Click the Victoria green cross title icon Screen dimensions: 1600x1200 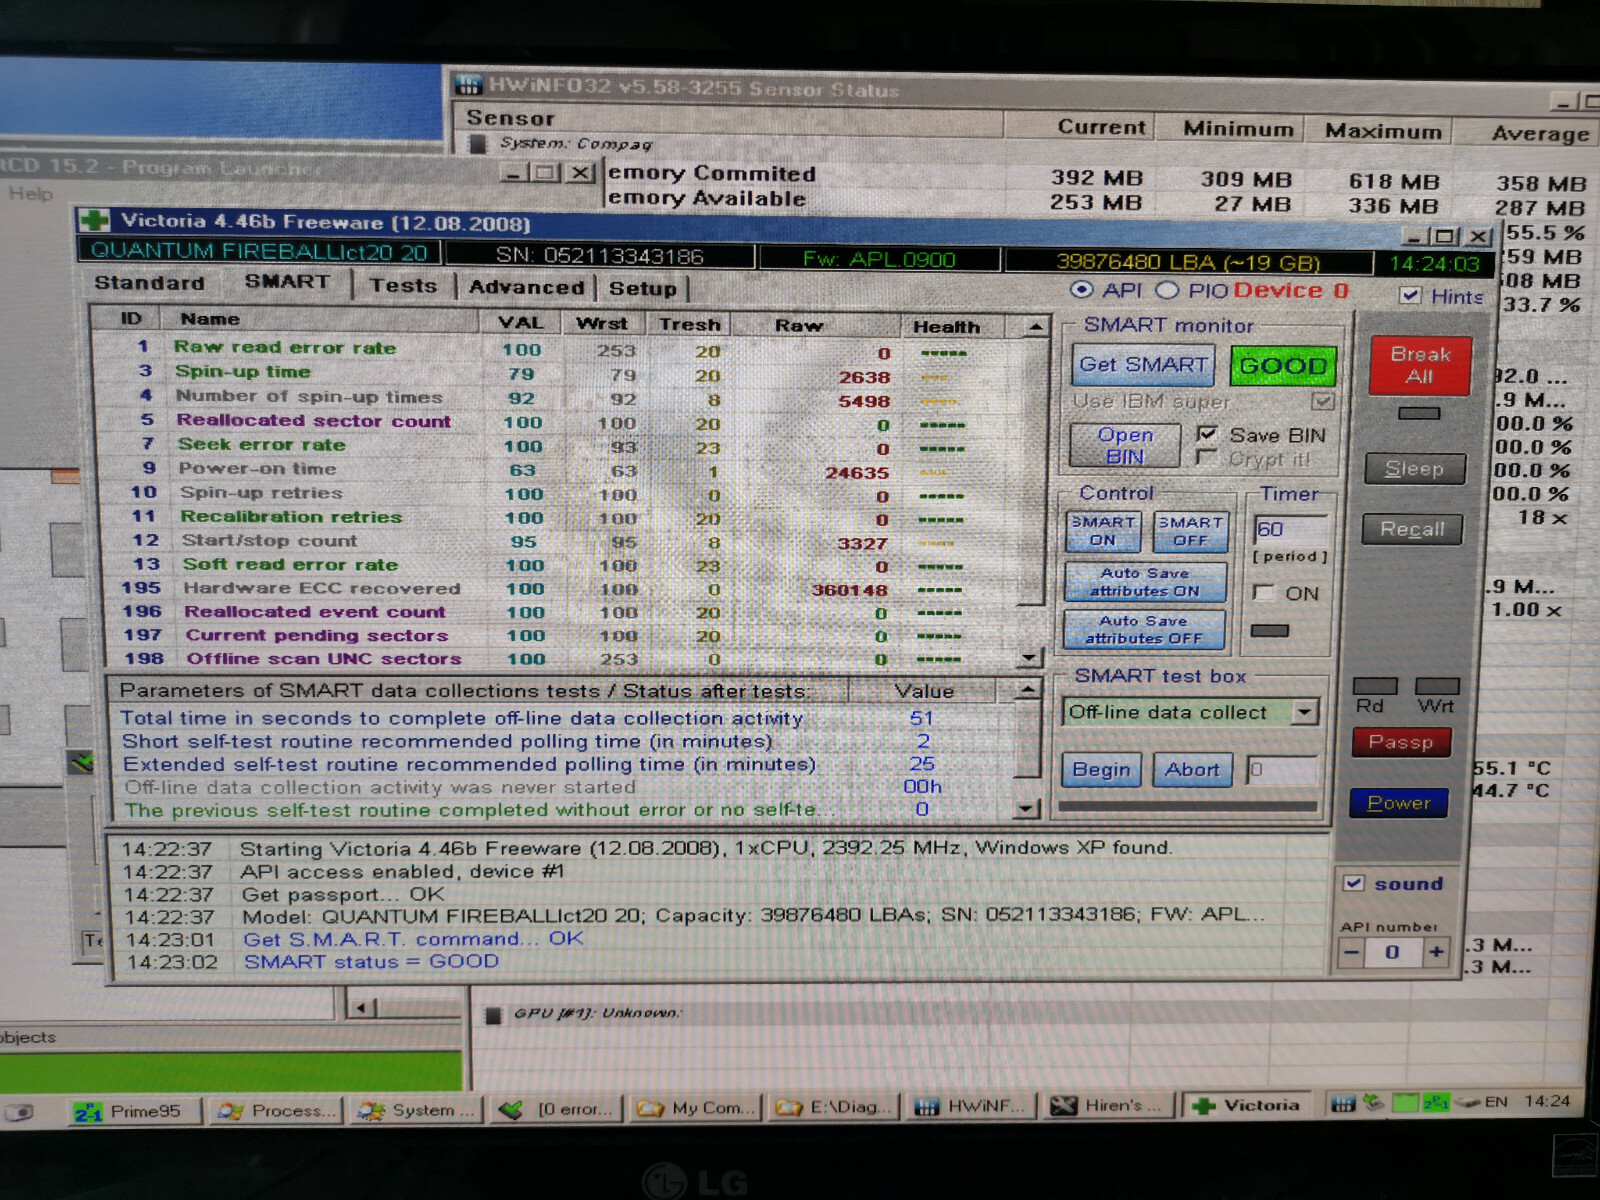(x=95, y=220)
